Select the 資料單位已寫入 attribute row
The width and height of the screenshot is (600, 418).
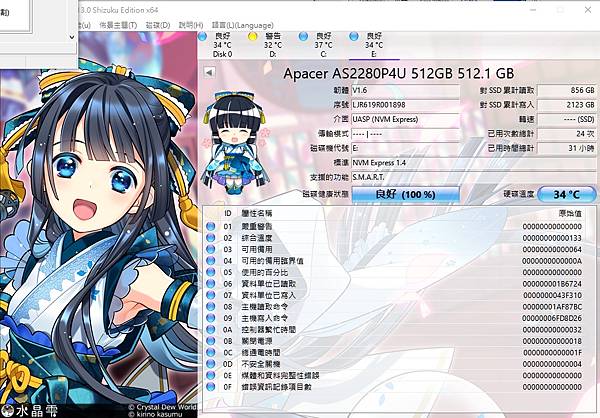(398, 295)
